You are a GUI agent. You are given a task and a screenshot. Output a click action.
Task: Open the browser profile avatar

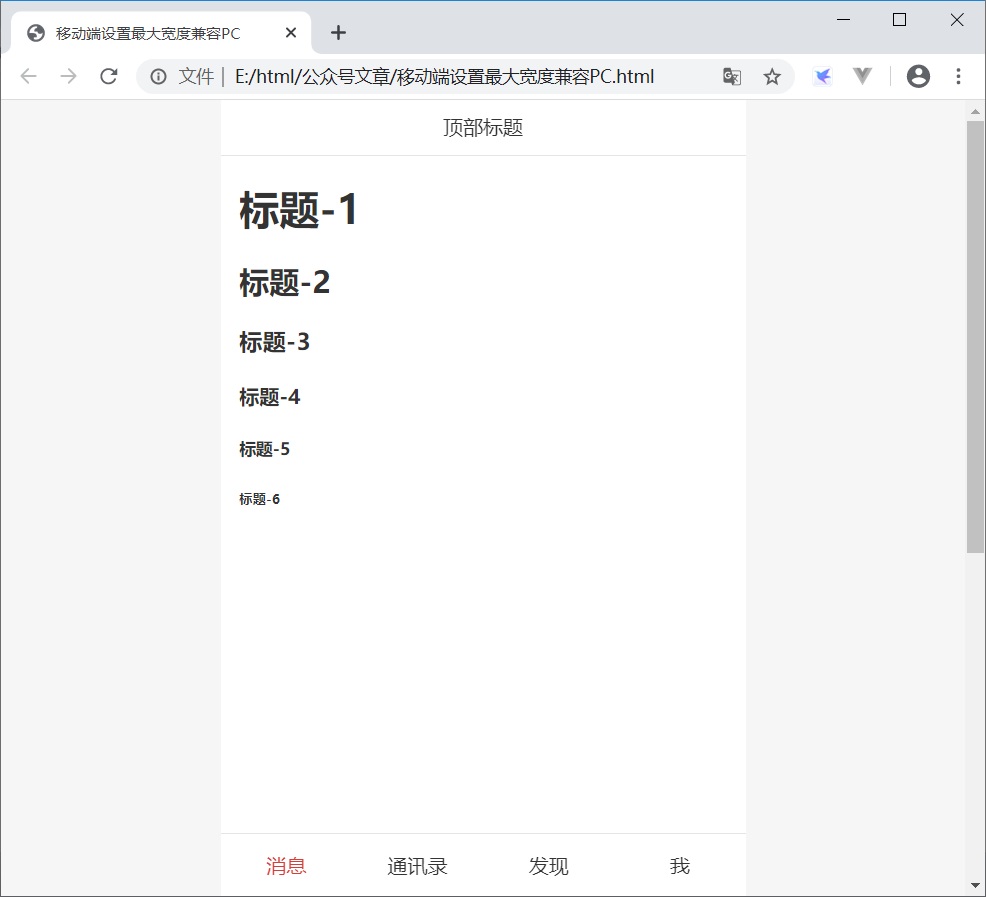coord(918,76)
